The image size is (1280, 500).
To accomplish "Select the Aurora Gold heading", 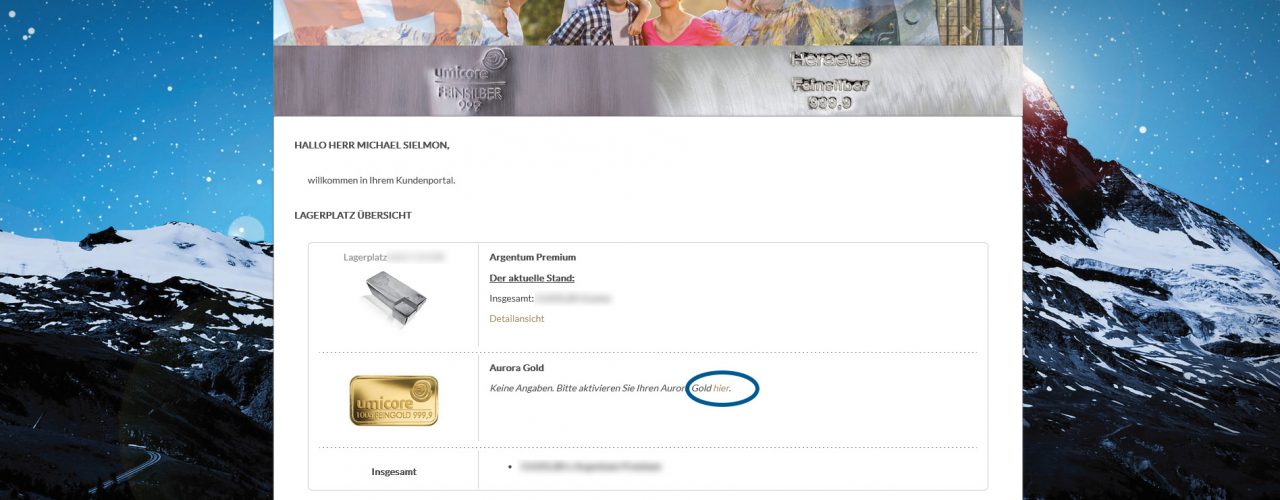I will pos(516,368).
